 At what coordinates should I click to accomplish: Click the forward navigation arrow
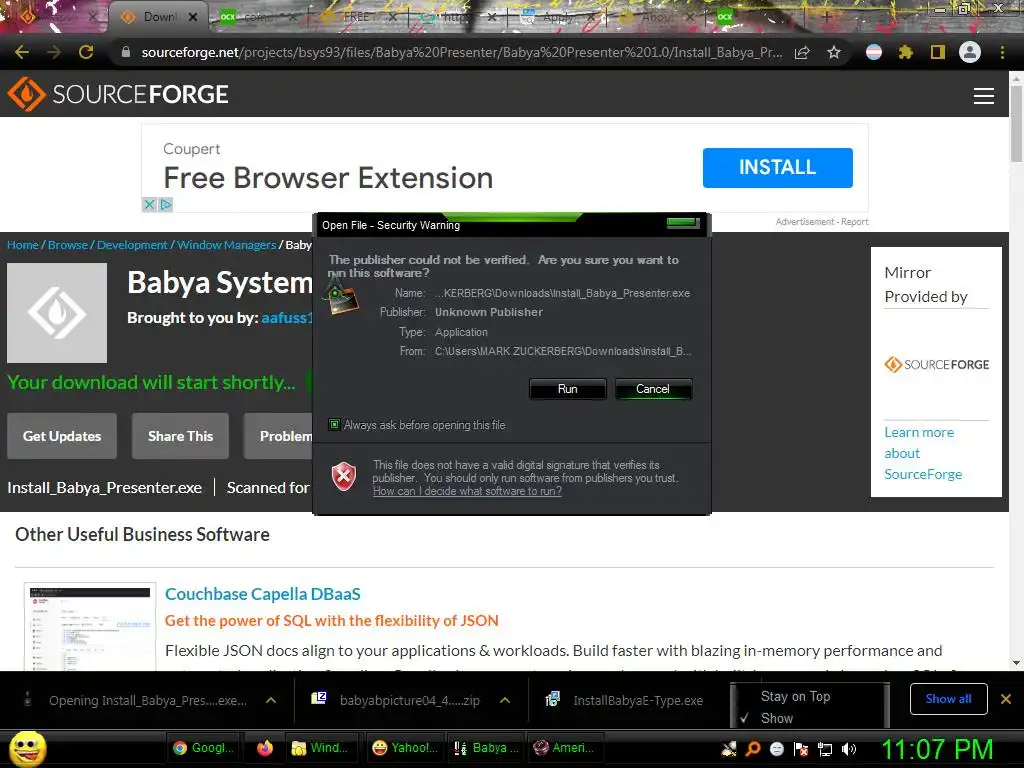pyautogui.click(x=54, y=52)
